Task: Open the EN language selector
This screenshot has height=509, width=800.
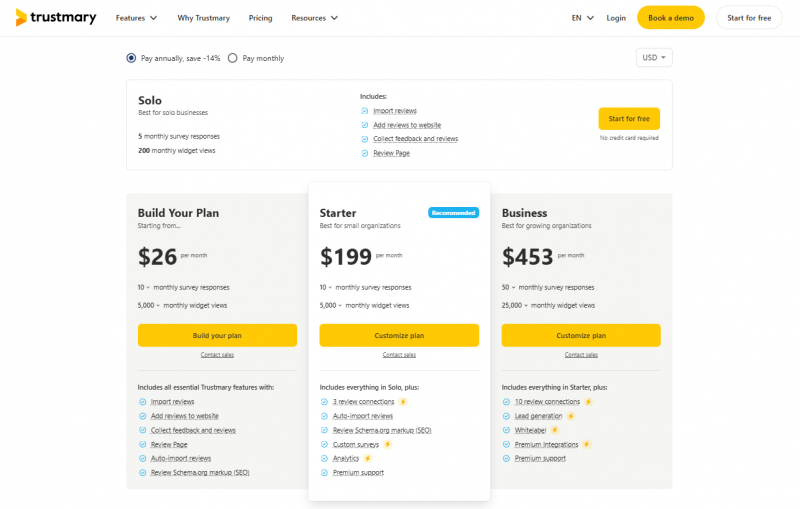Action: tap(583, 18)
